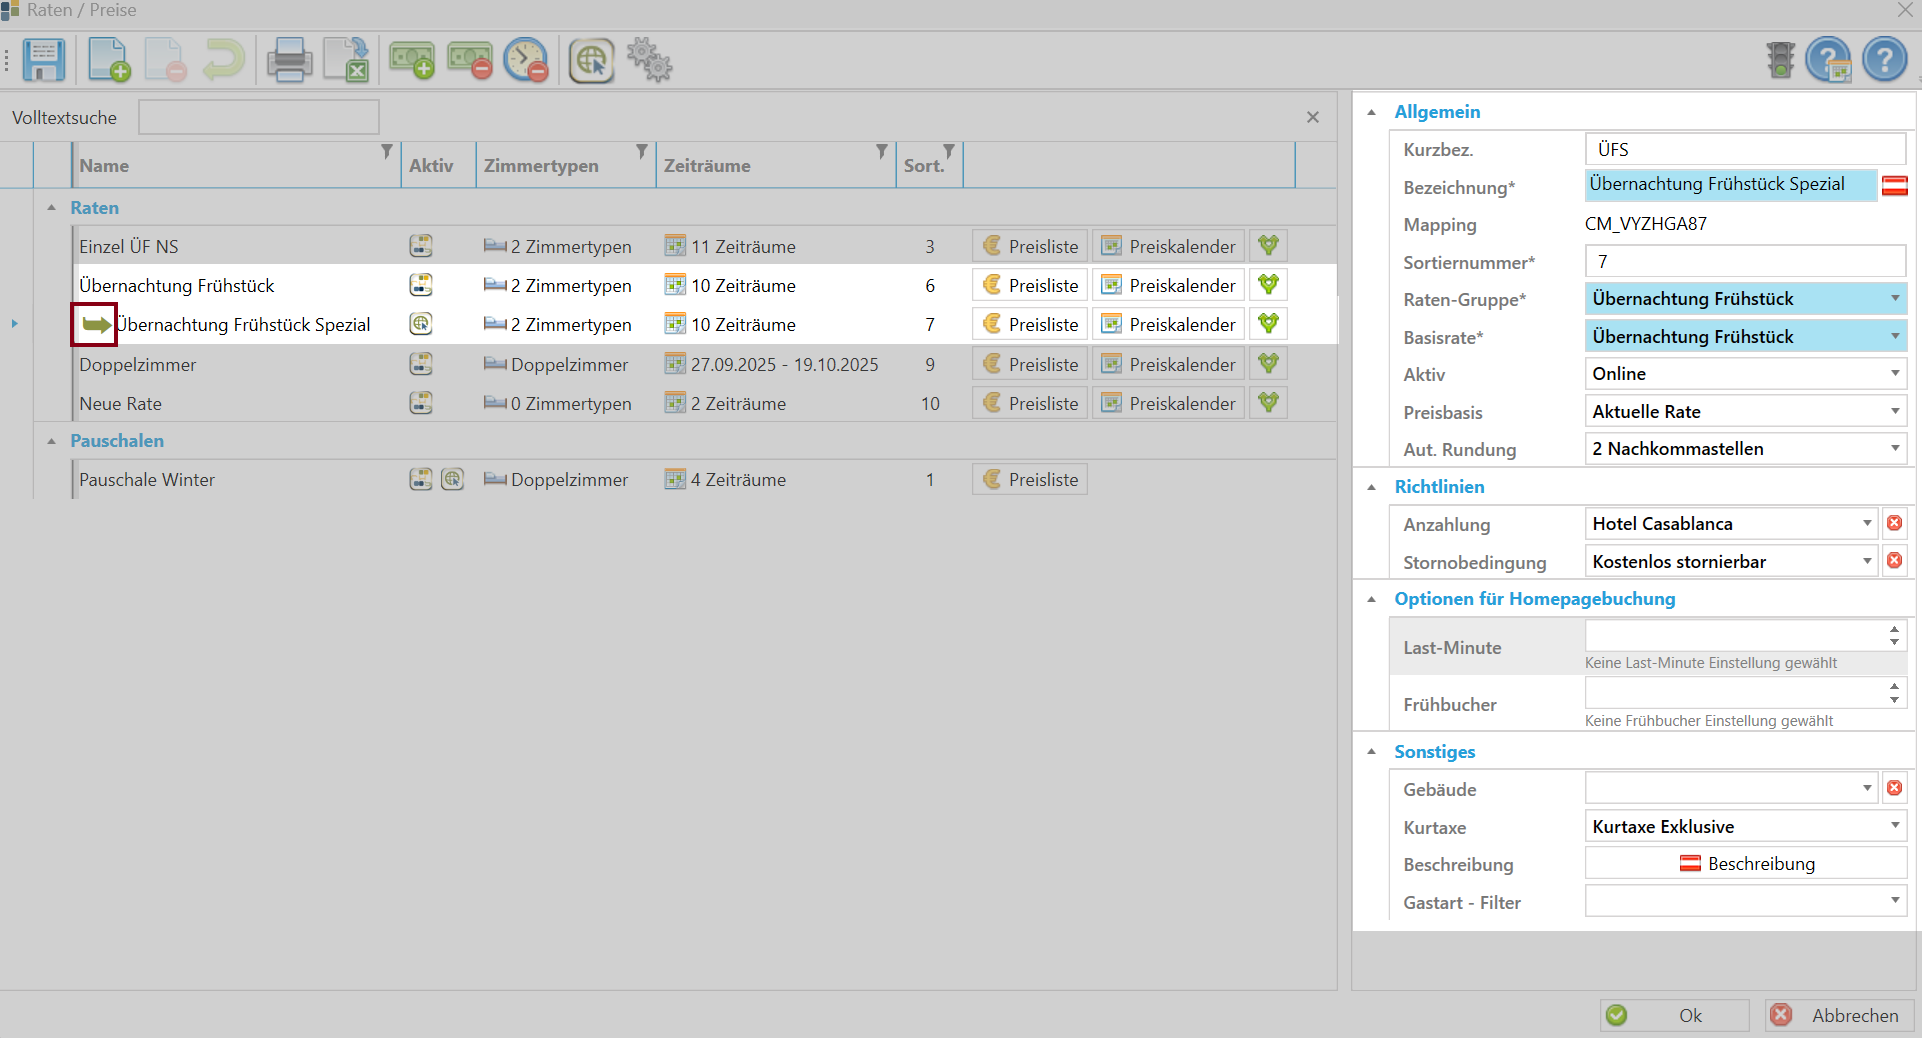Click the Volltextsuche search field
This screenshot has height=1038, width=1922.
[259, 117]
